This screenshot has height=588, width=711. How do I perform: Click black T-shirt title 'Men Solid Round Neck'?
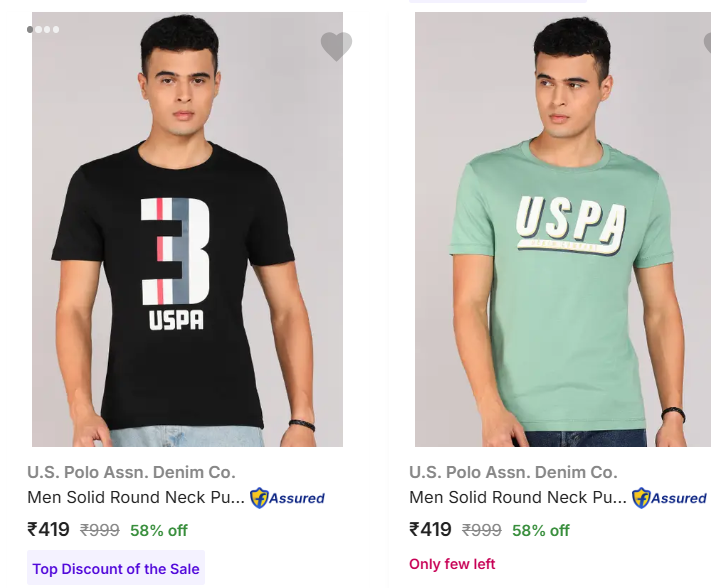135,498
